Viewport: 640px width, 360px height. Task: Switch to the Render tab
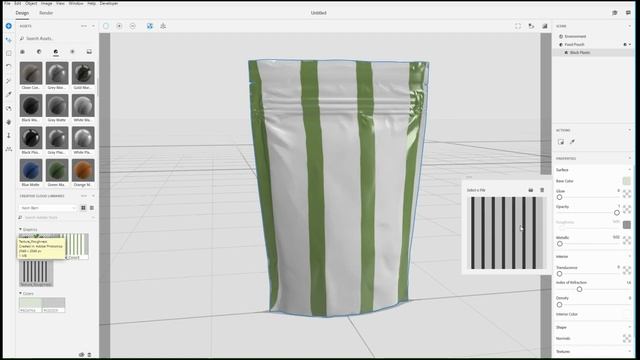[x=46, y=13]
